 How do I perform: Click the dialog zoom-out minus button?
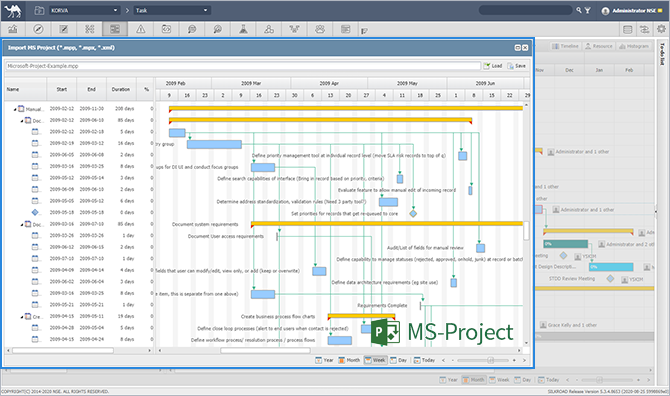point(453,360)
